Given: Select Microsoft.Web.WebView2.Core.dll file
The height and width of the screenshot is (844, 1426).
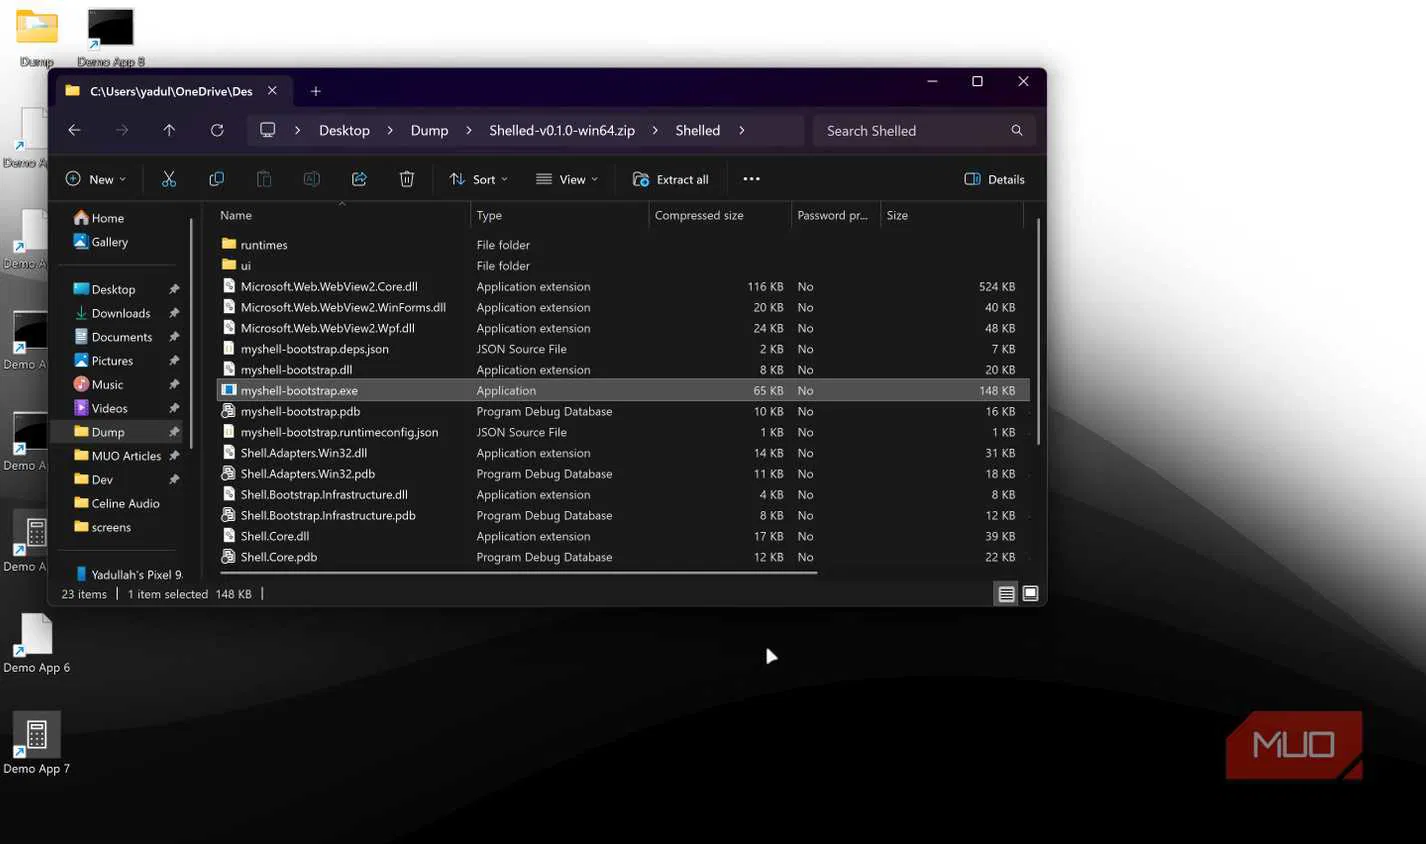Looking at the screenshot, I should click(623, 286).
